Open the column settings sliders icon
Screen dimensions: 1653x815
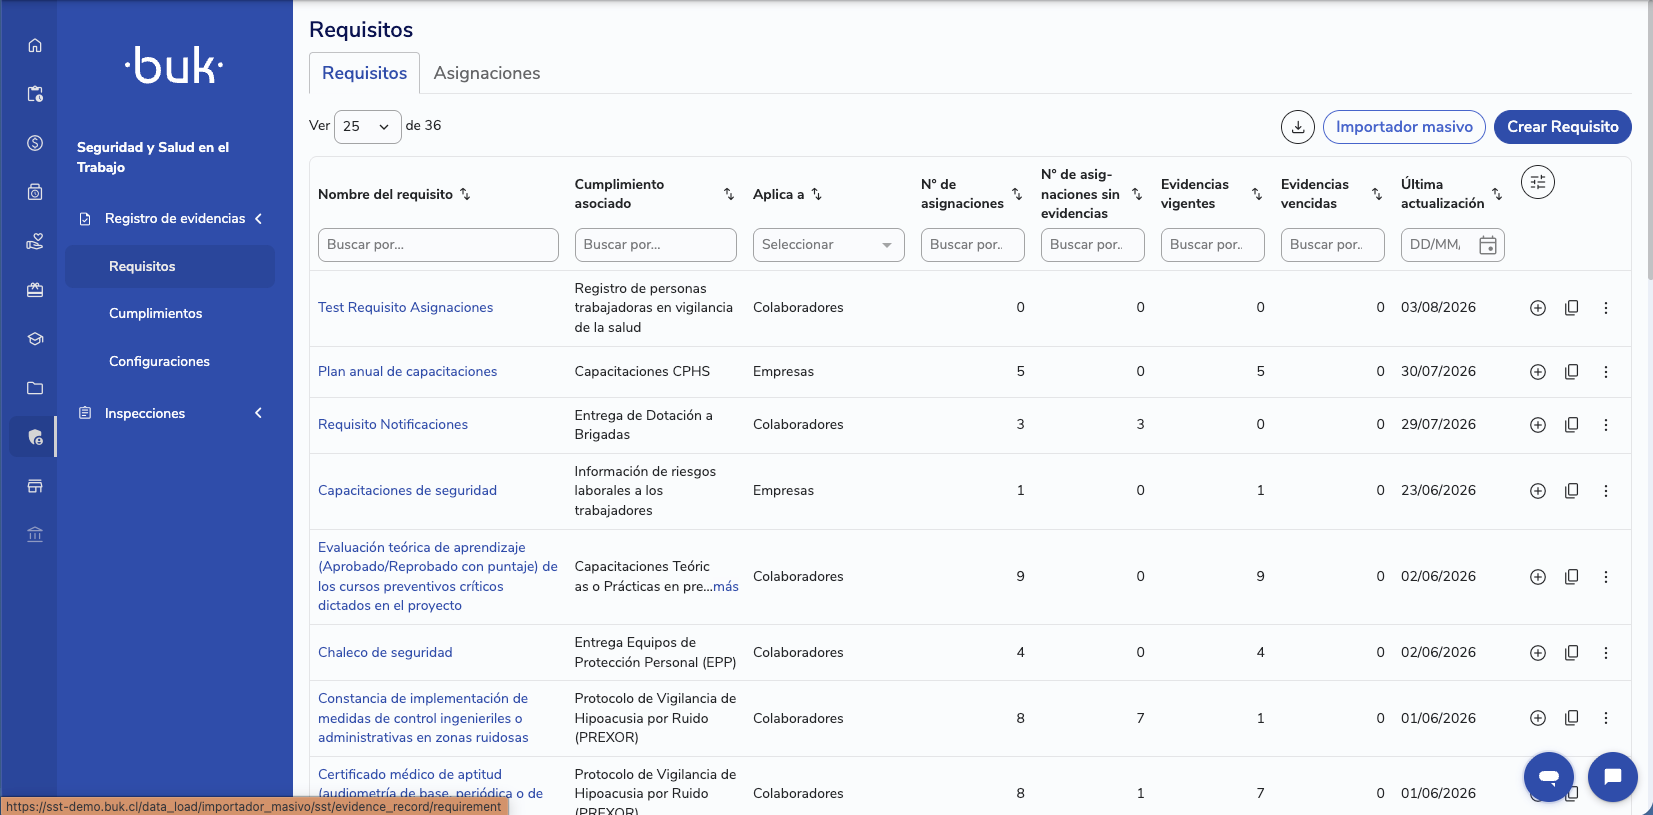click(x=1538, y=182)
